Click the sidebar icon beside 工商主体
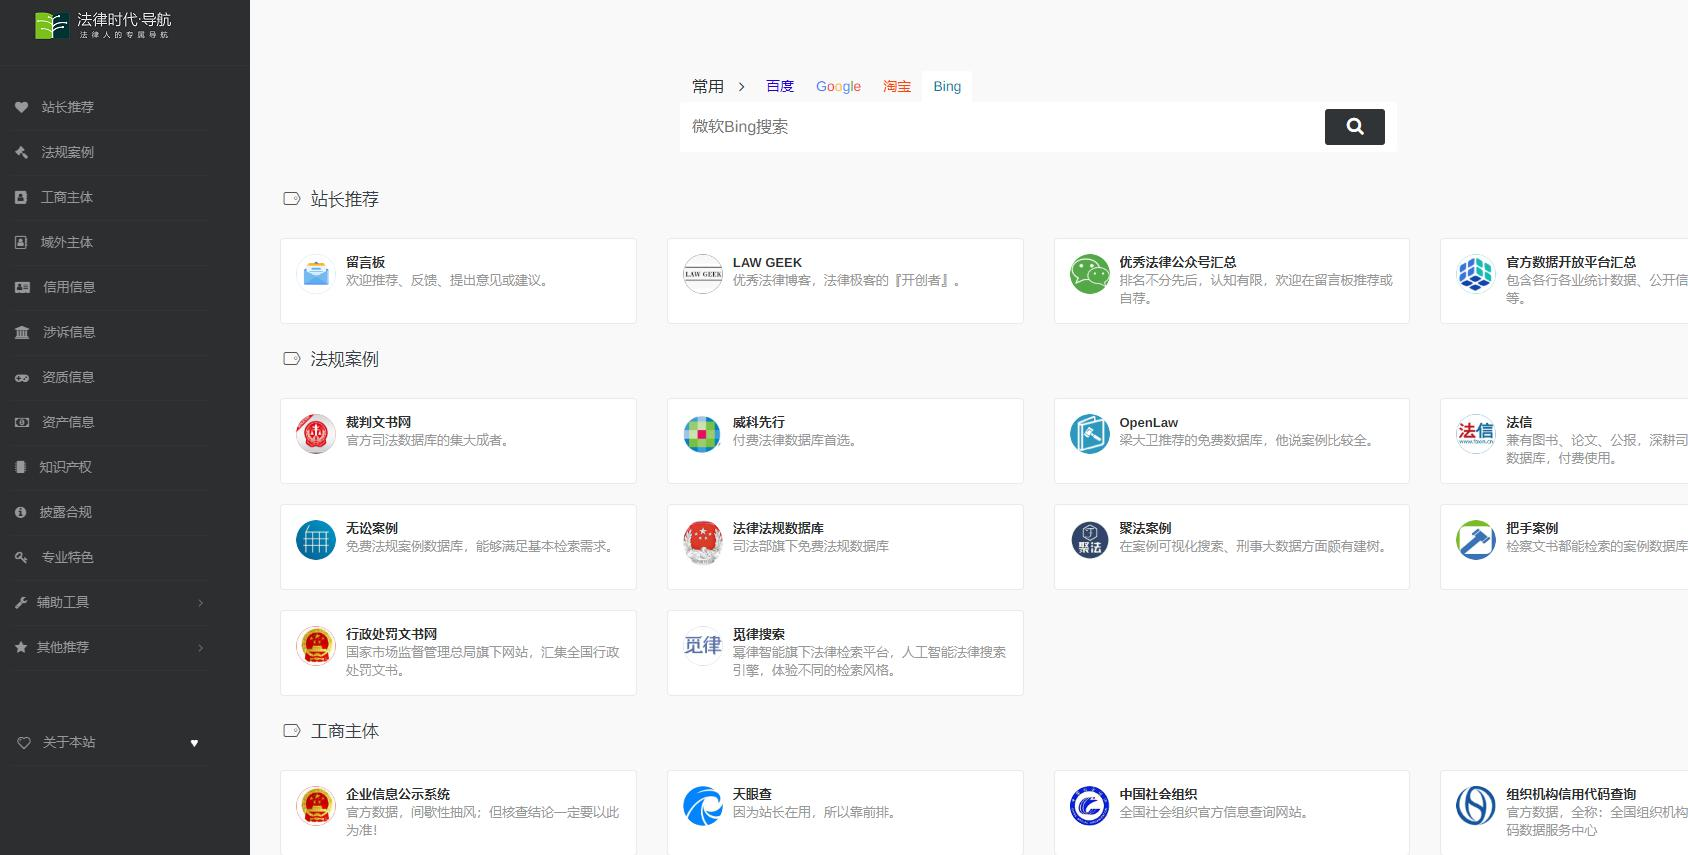 21,197
